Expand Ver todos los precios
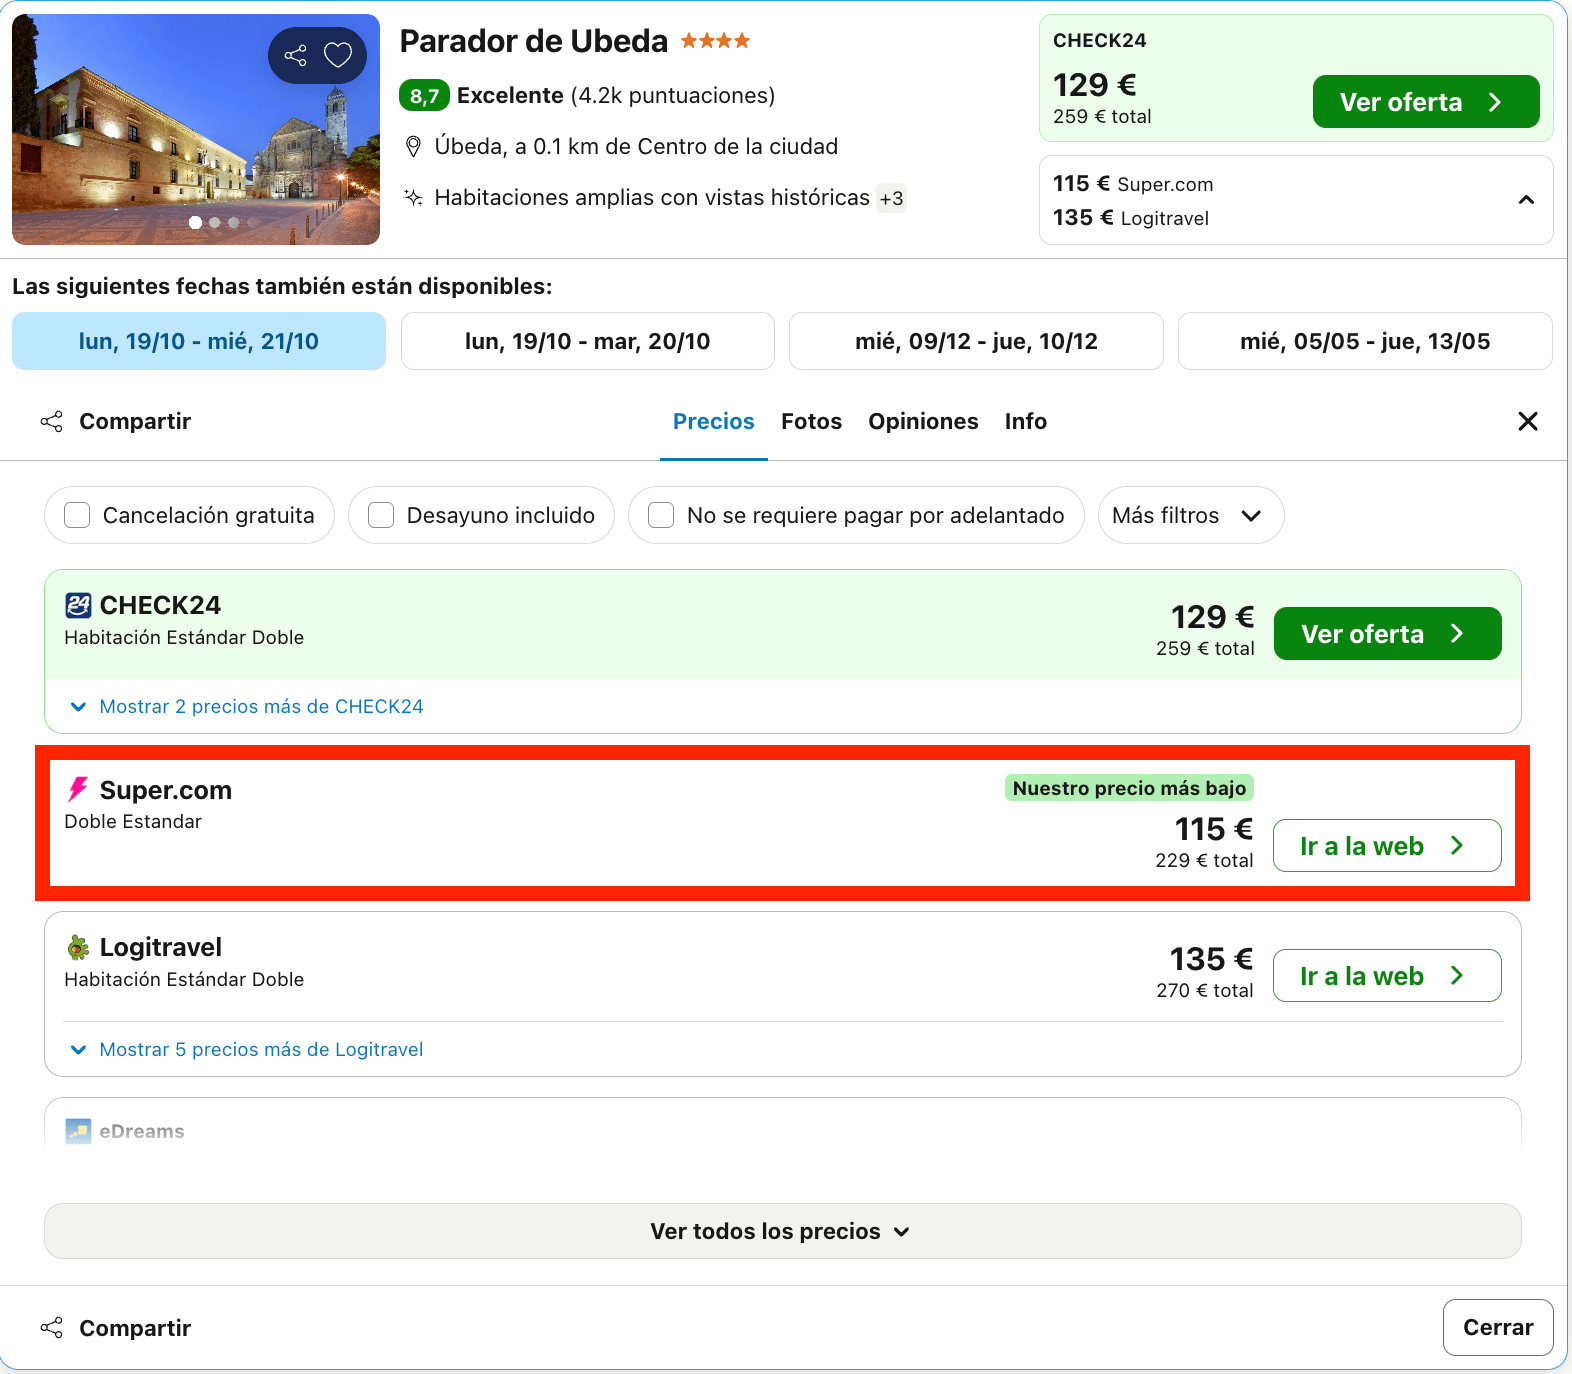The height and width of the screenshot is (1374, 1572). (782, 1231)
